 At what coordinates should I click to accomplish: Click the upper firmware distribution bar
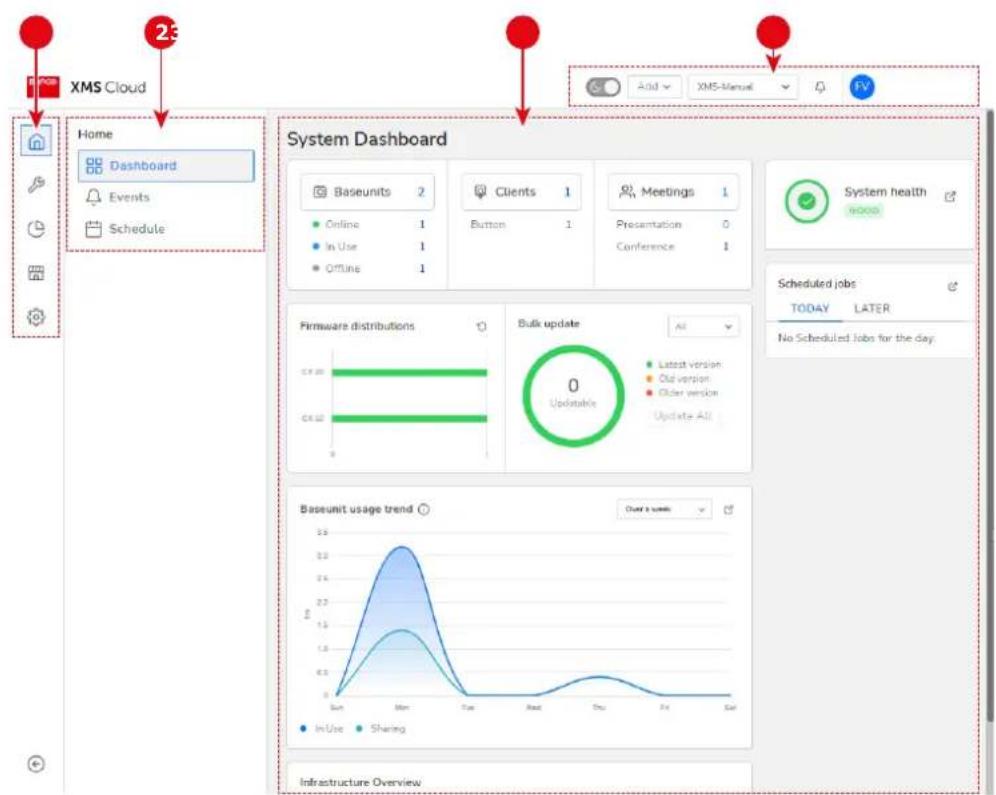(x=409, y=373)
